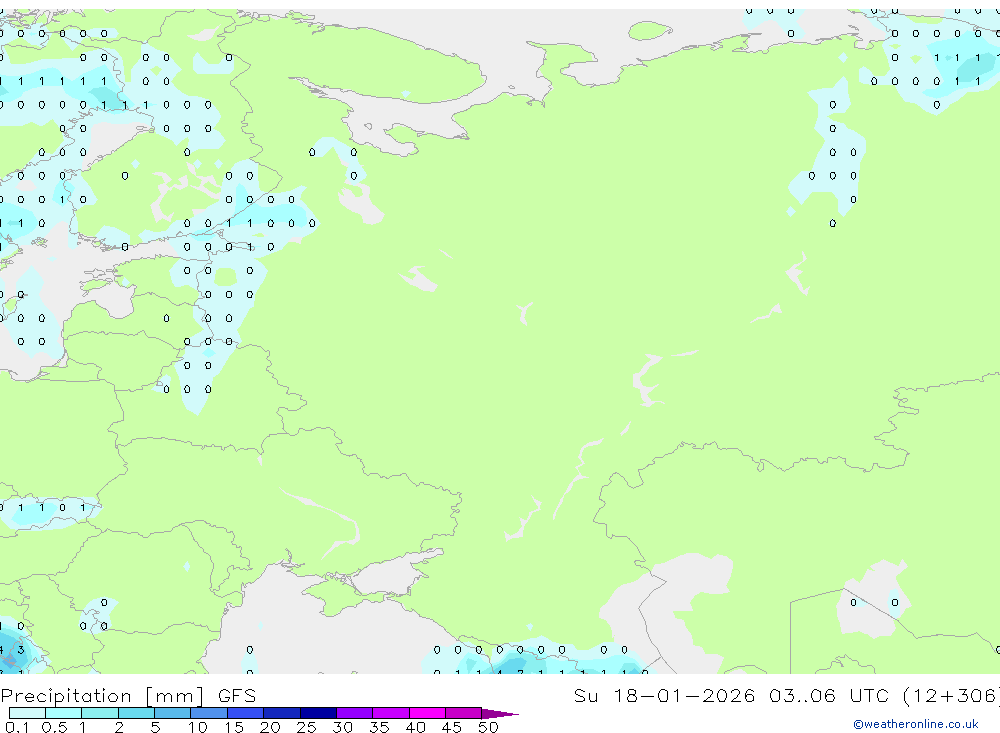
Task: Click the legend value label '20'
Action: point(270,727)
